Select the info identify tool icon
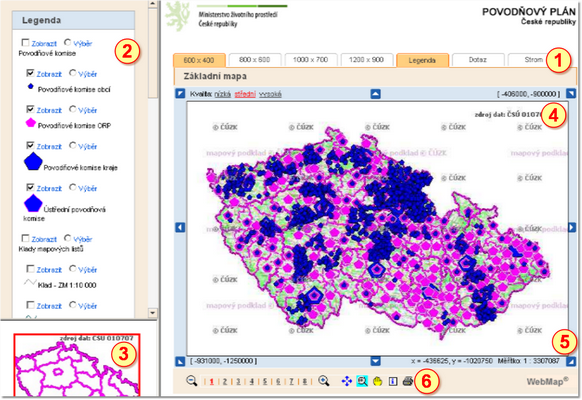This screenshot has height=400, width=582. [393, 381]
